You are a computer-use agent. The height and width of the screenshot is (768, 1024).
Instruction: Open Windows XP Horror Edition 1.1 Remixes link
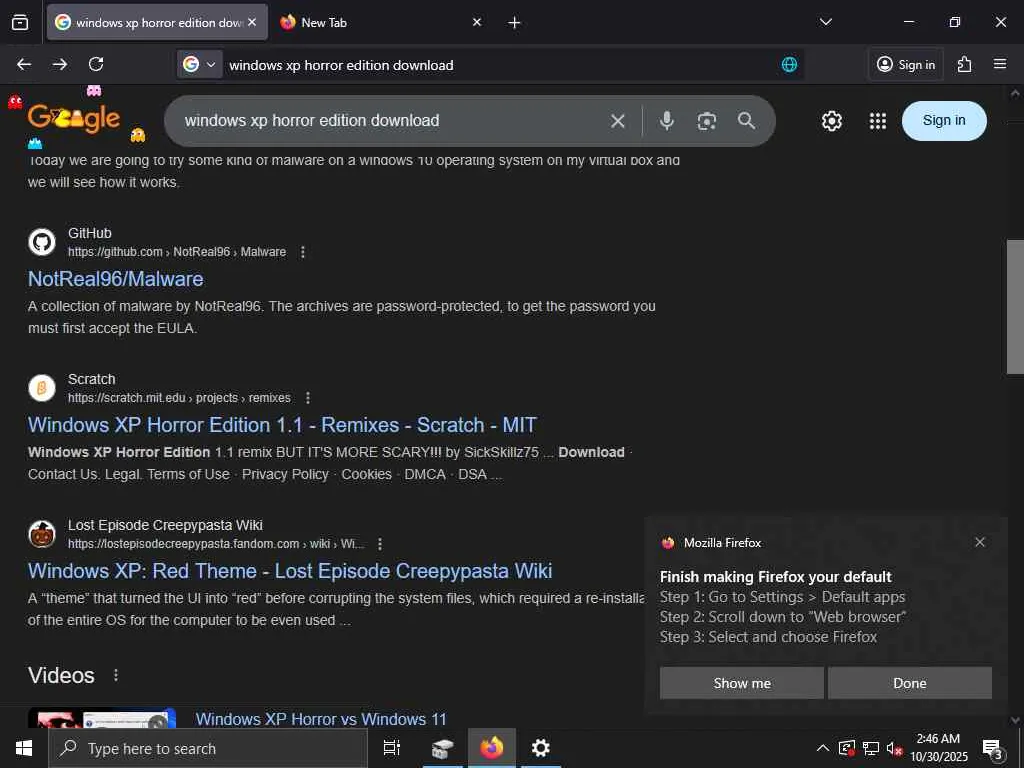coord(282,425)
